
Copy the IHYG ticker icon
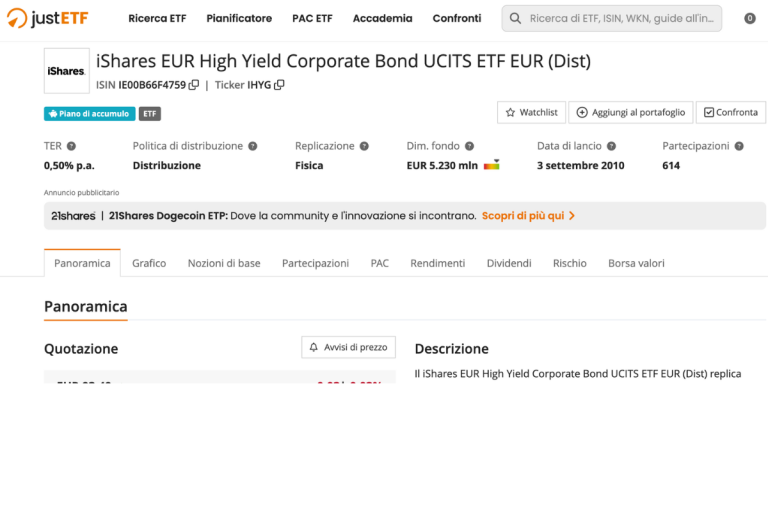pyautogui.click(x=279, y=85)
